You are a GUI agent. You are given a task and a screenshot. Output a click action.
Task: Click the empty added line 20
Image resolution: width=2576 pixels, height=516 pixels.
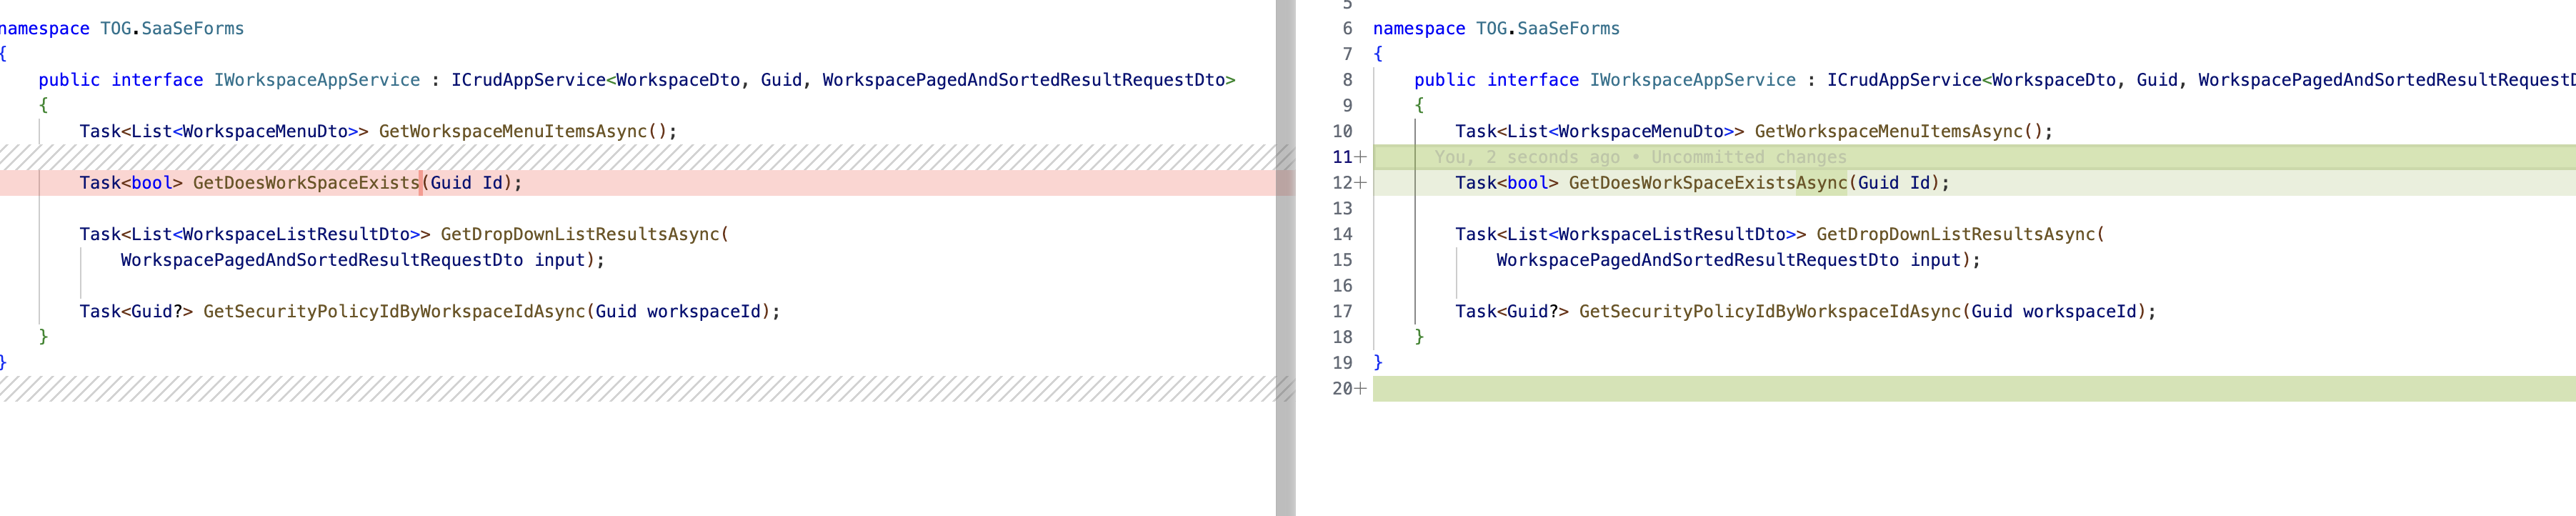[x=1974, y=389]
